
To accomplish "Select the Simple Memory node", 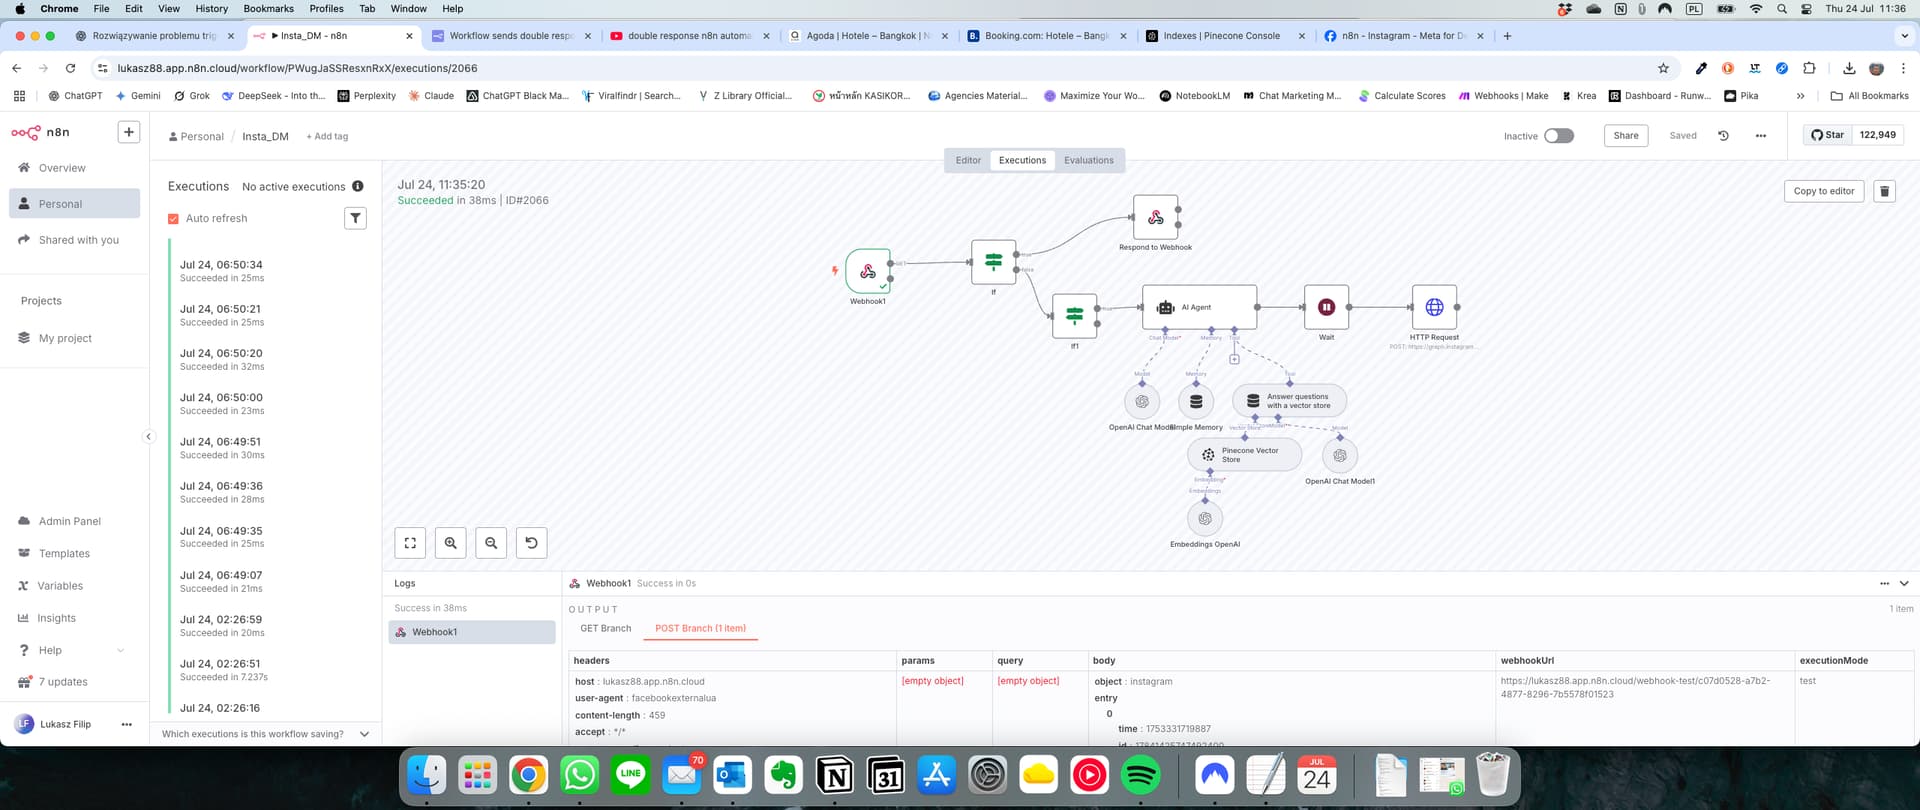I will point(1196,401).
